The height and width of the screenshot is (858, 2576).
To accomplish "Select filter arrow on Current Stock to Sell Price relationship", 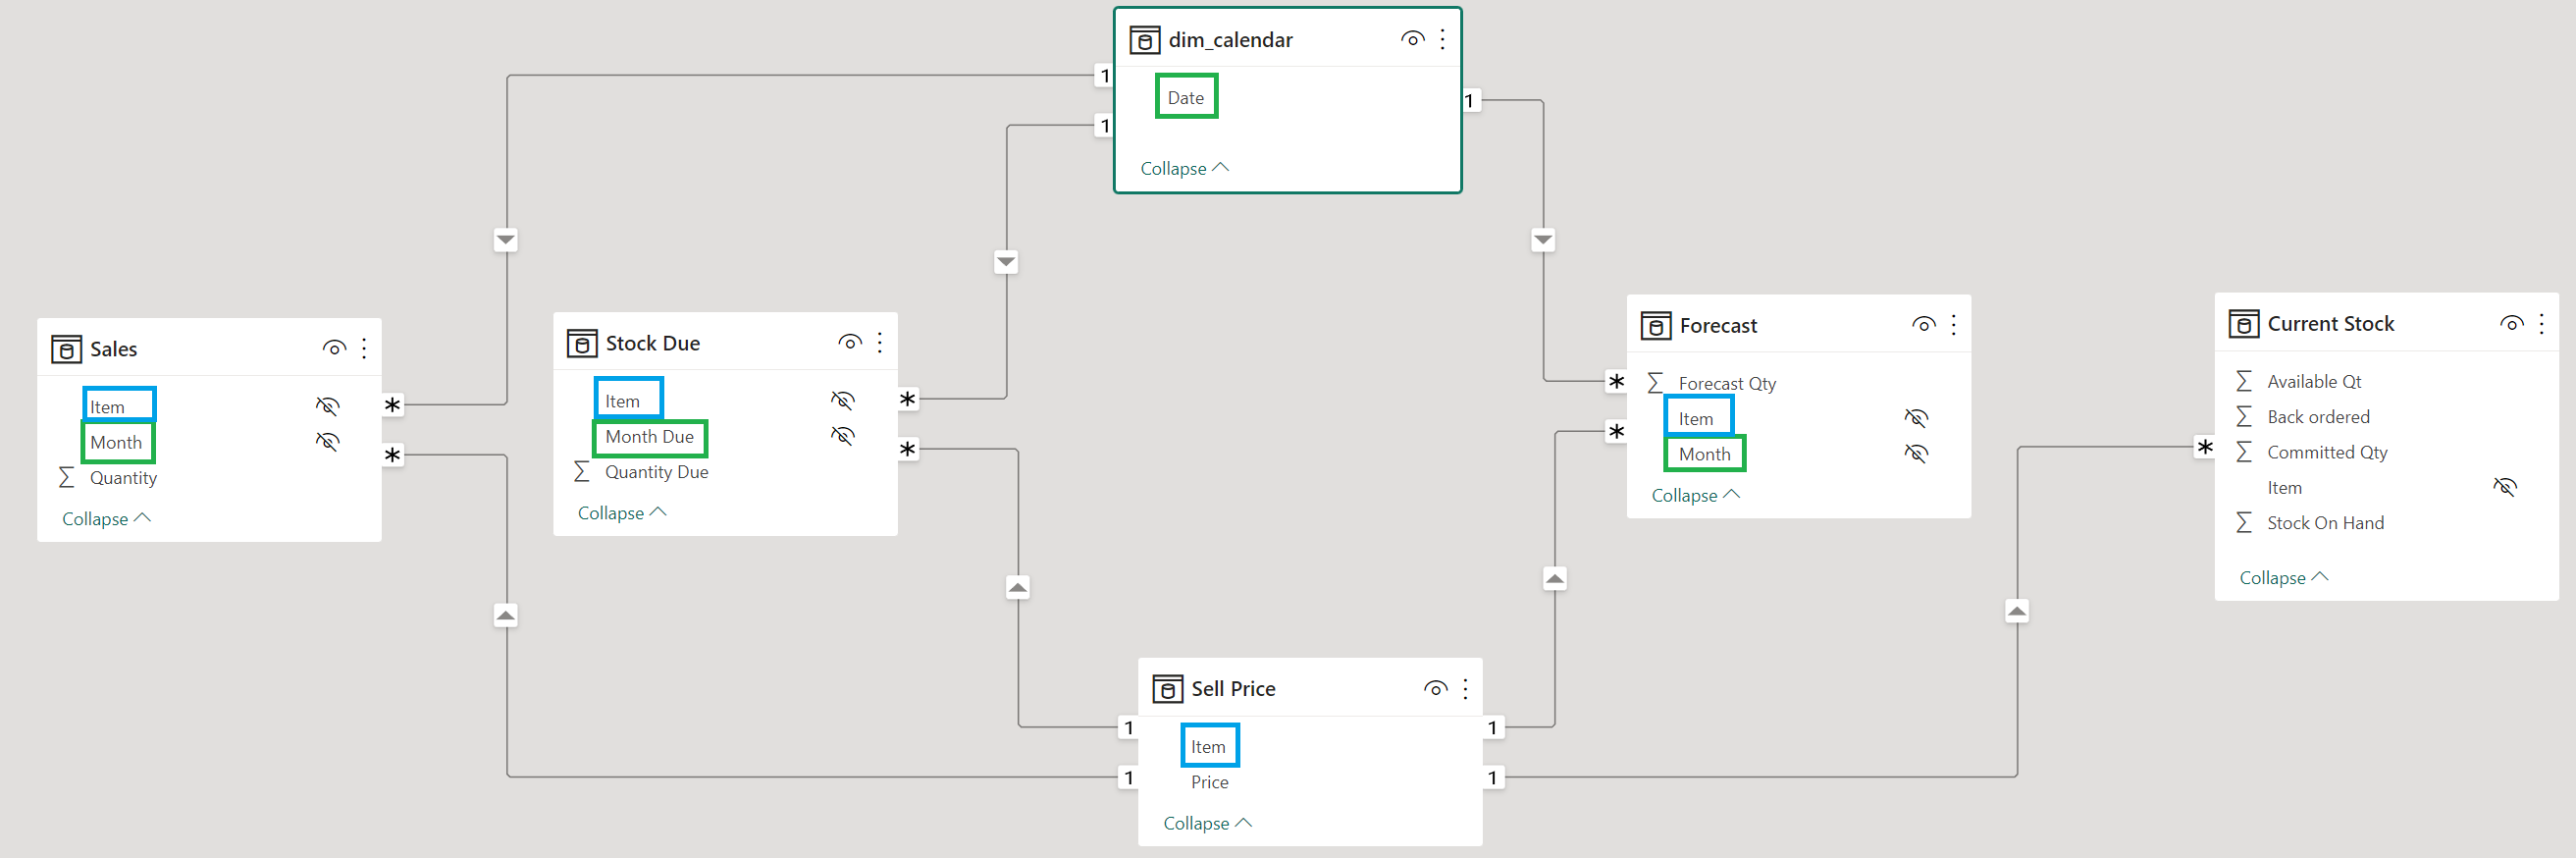I will (2017, 610).
